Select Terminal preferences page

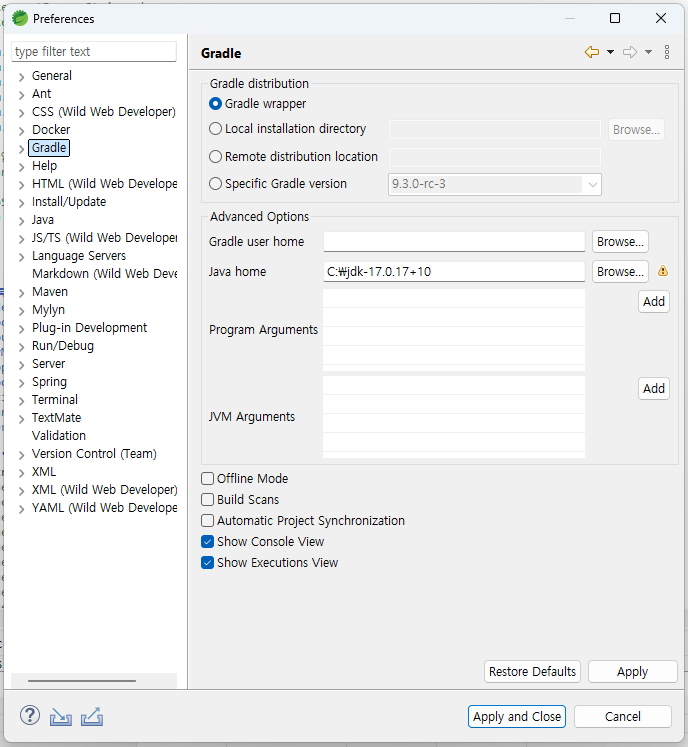[55, 400]
